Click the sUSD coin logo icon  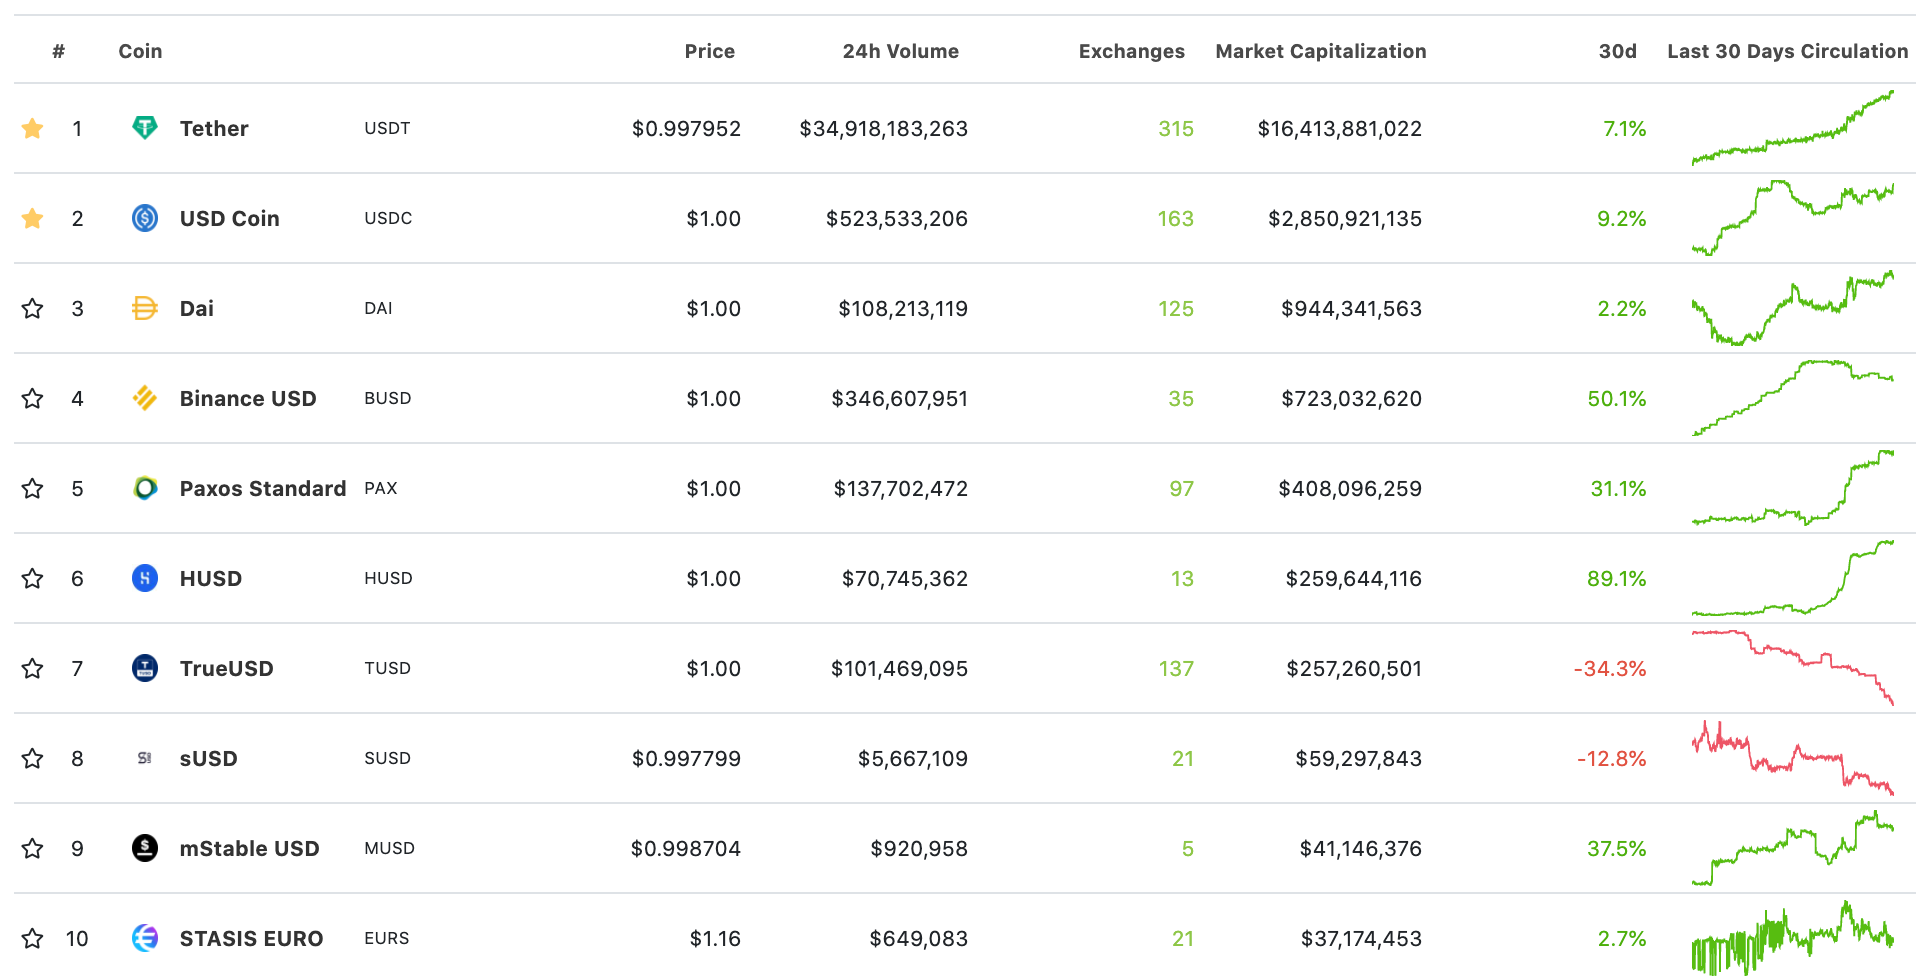coord(145,758)
